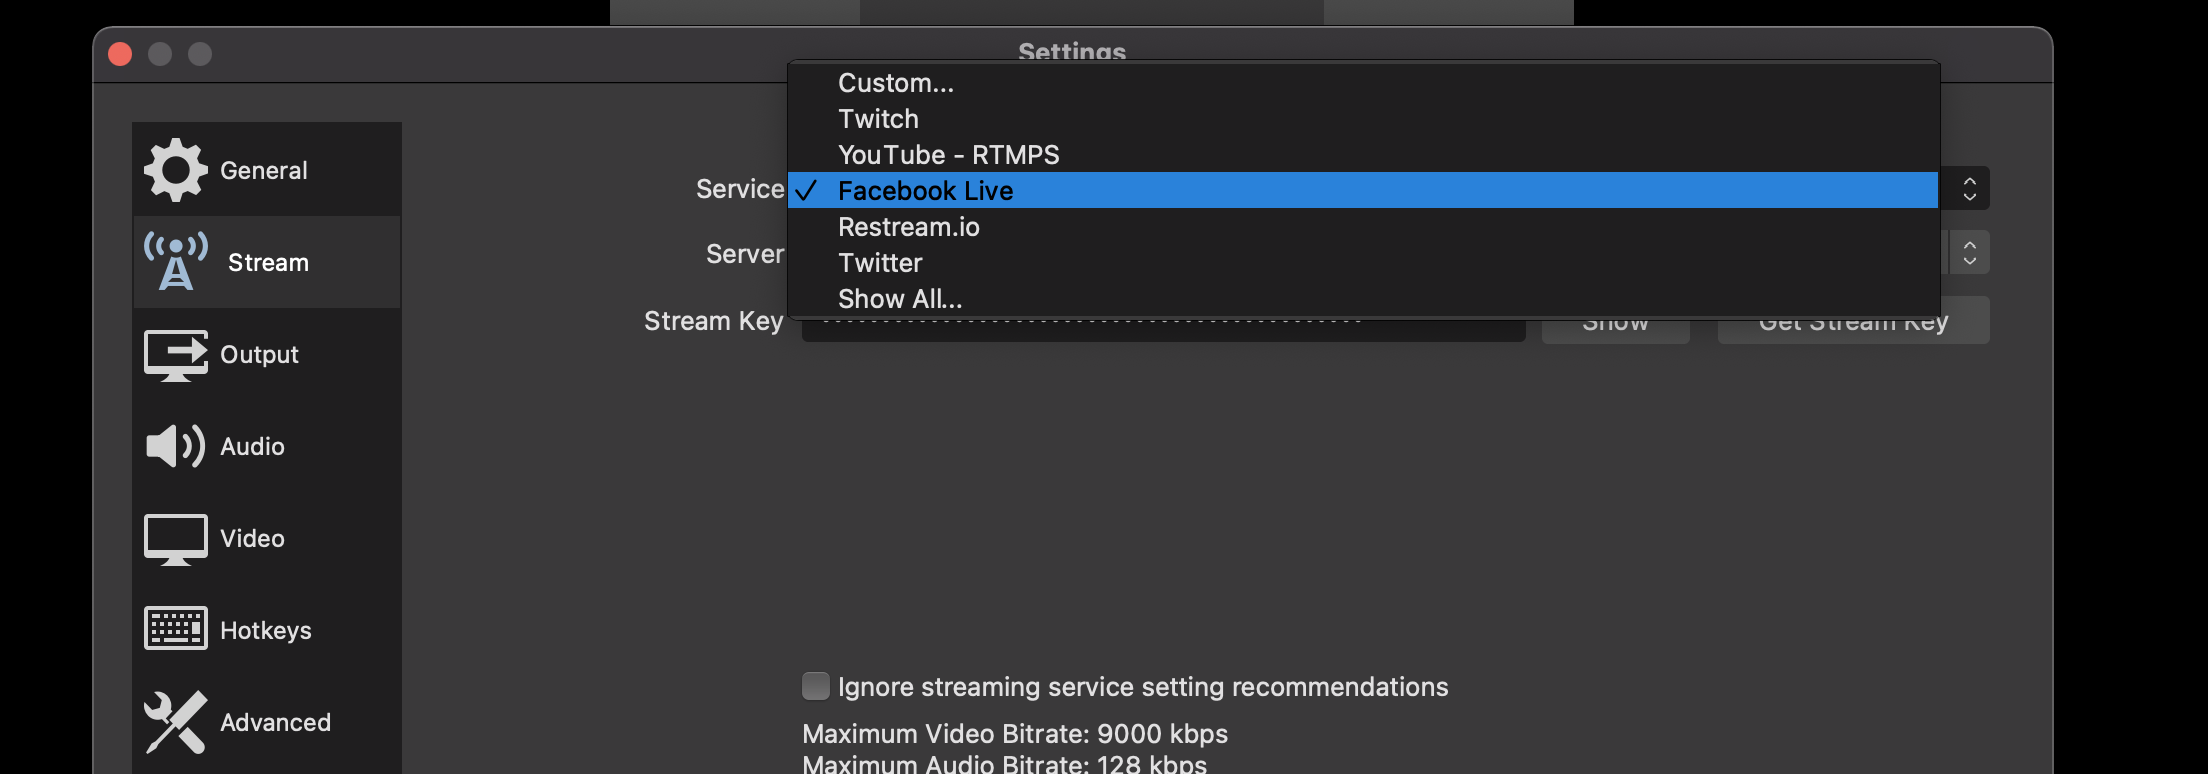Open the Video tab label
The width and height of the screenshot is (2208, 774).
click(x=252, y=538)
